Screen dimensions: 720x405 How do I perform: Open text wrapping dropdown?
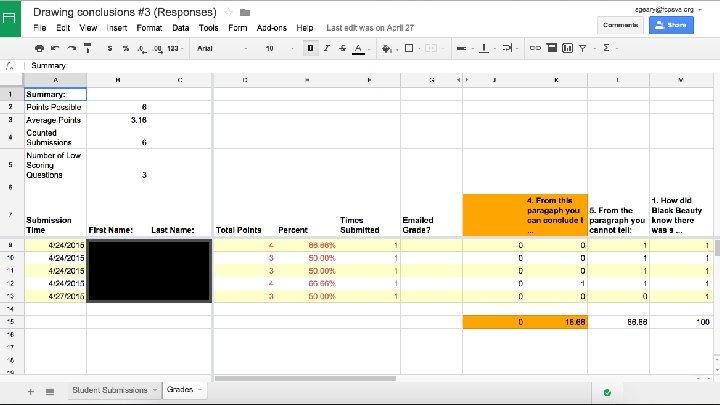(509, 48)
